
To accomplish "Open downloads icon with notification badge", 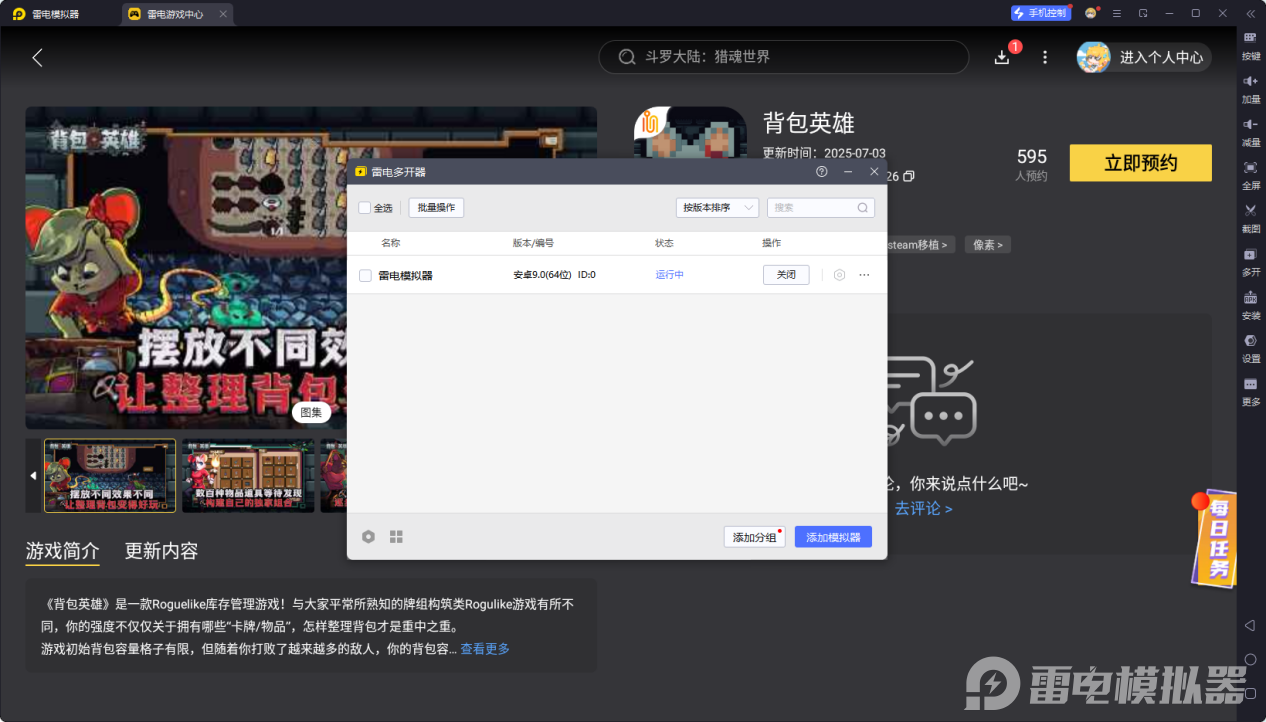I will coord(1001,57).
